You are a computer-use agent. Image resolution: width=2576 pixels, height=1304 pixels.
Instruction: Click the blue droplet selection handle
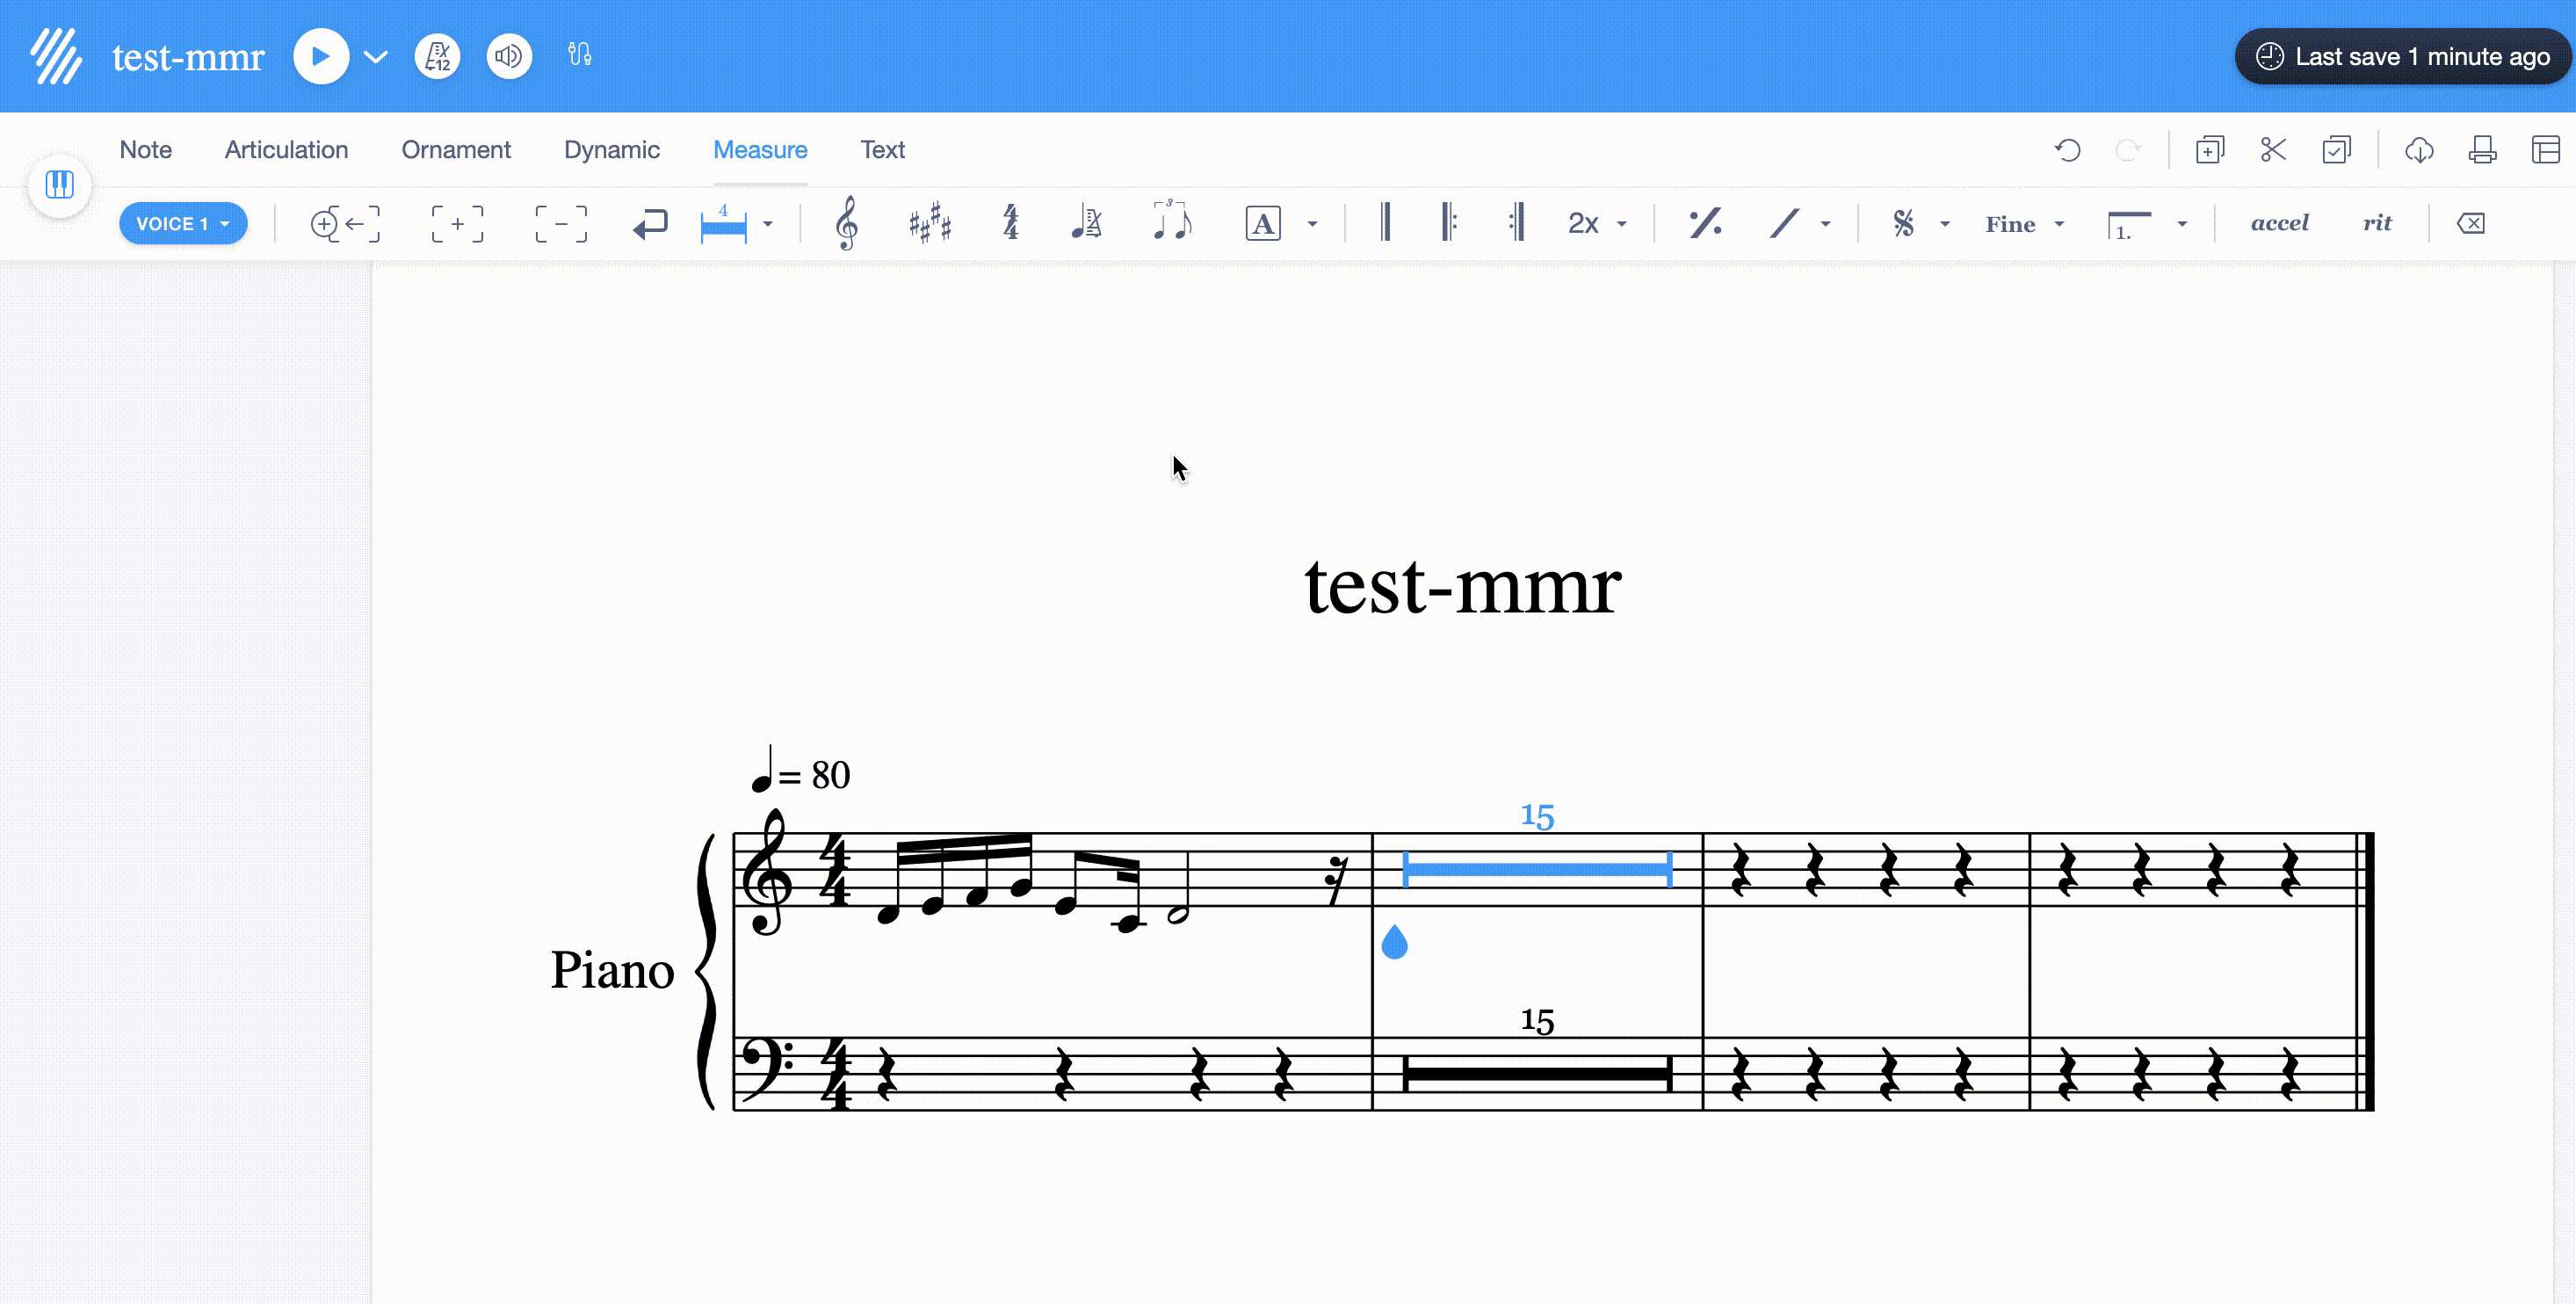pos(1396,941)
